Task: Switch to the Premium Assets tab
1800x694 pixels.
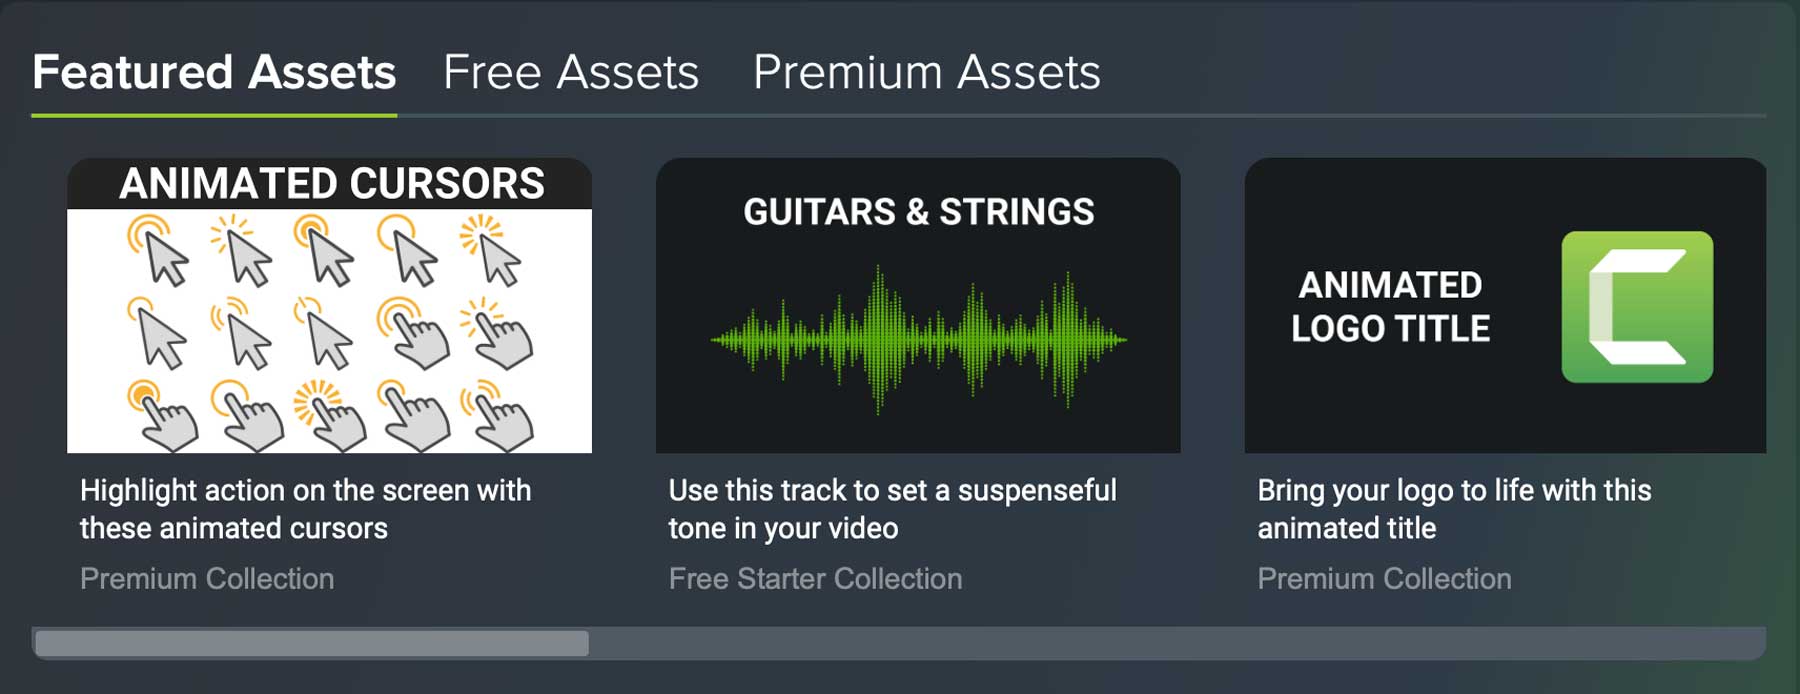Action: pos(928,71)
